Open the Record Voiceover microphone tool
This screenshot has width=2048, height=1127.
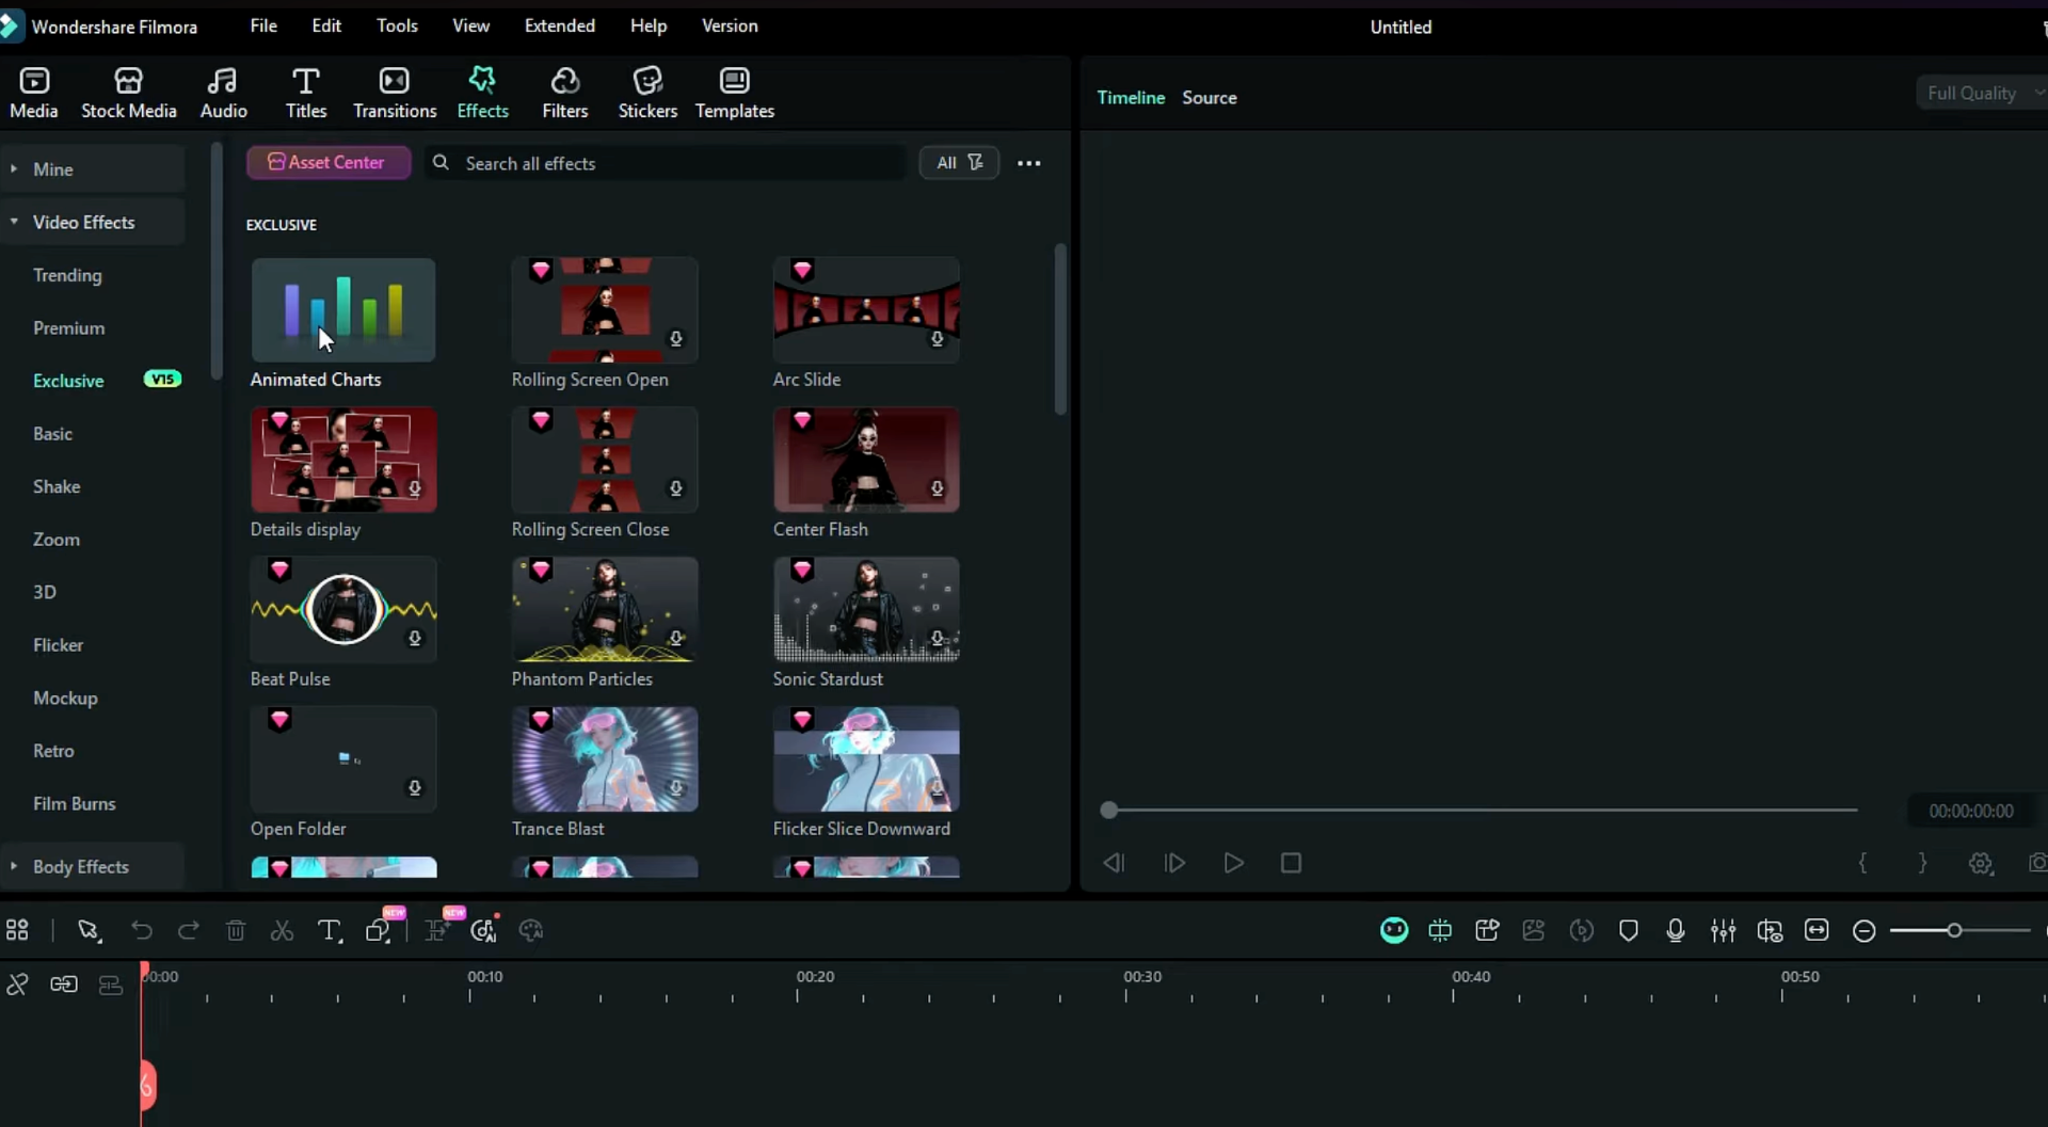pos(1676,930)
